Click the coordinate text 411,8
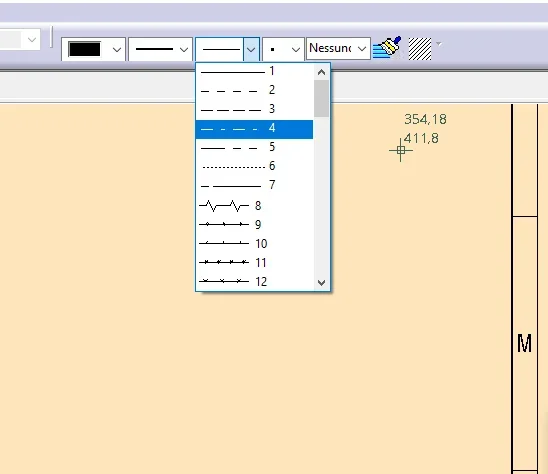 (421, 138)
